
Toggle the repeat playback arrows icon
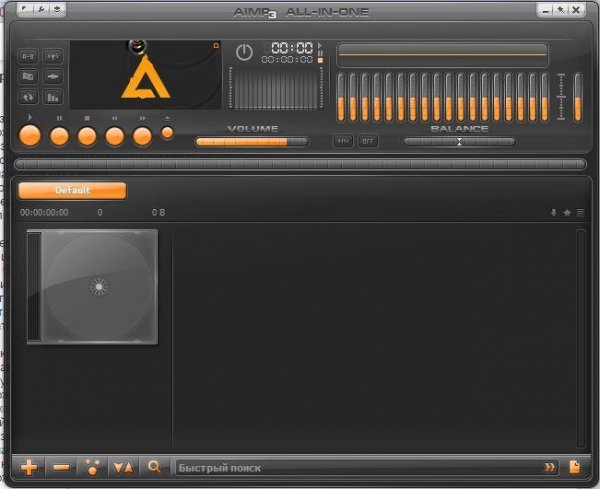28,97
